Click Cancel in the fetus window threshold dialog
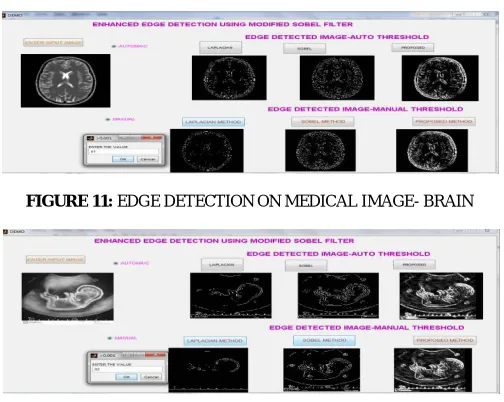The width and height of the screenshot is (504, 402). [151, 377]
